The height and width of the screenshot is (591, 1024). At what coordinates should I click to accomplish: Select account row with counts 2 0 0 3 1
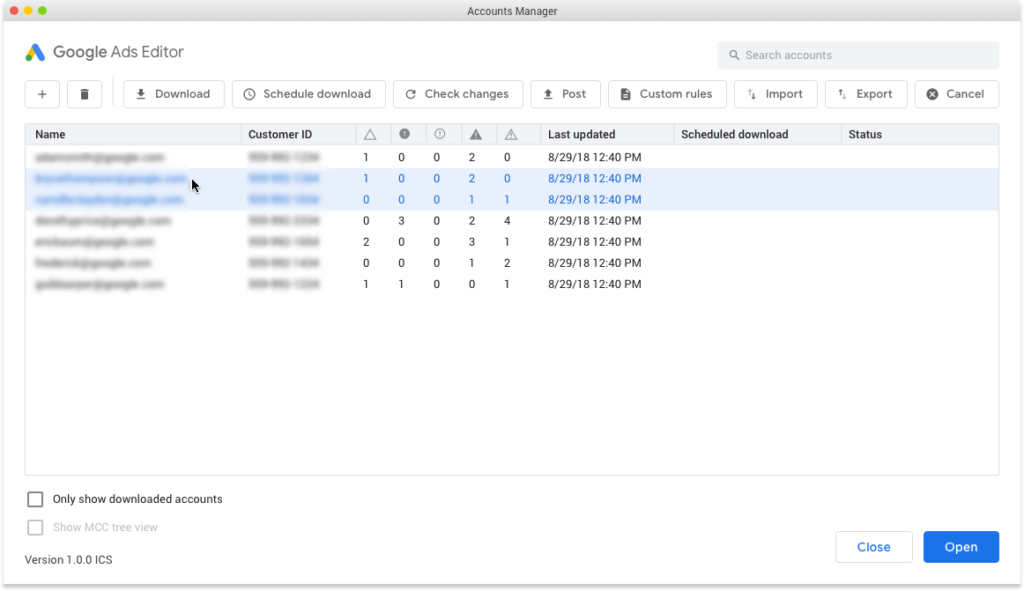coord(512,242)
